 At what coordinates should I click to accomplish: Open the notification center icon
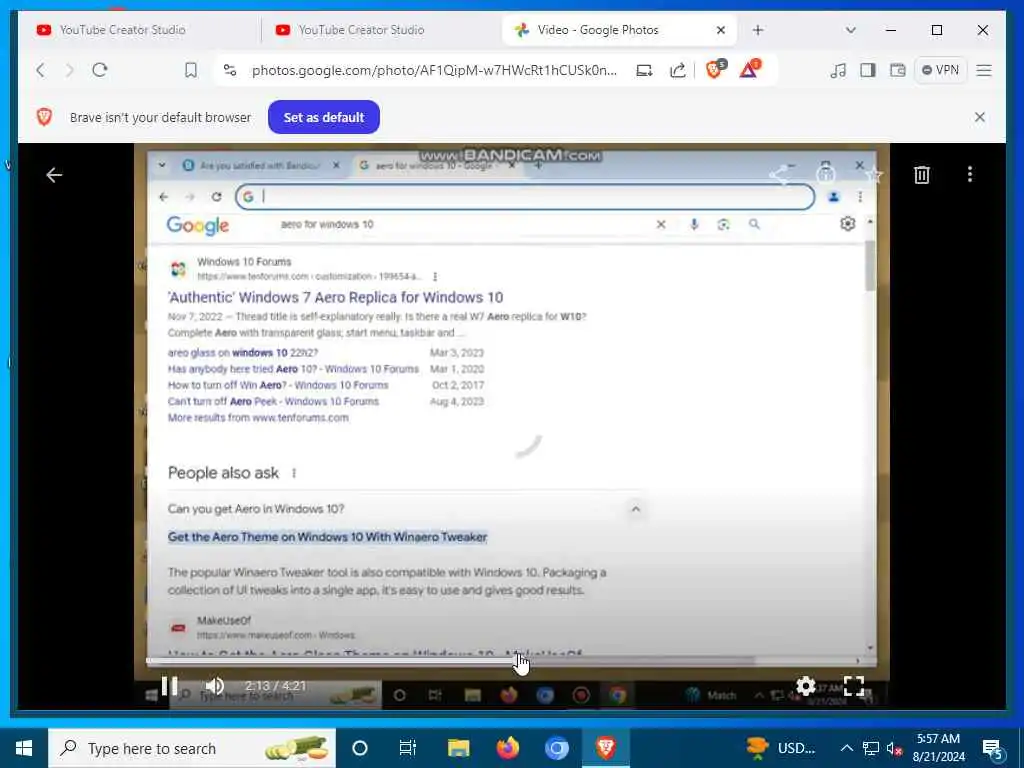point(992,749)
